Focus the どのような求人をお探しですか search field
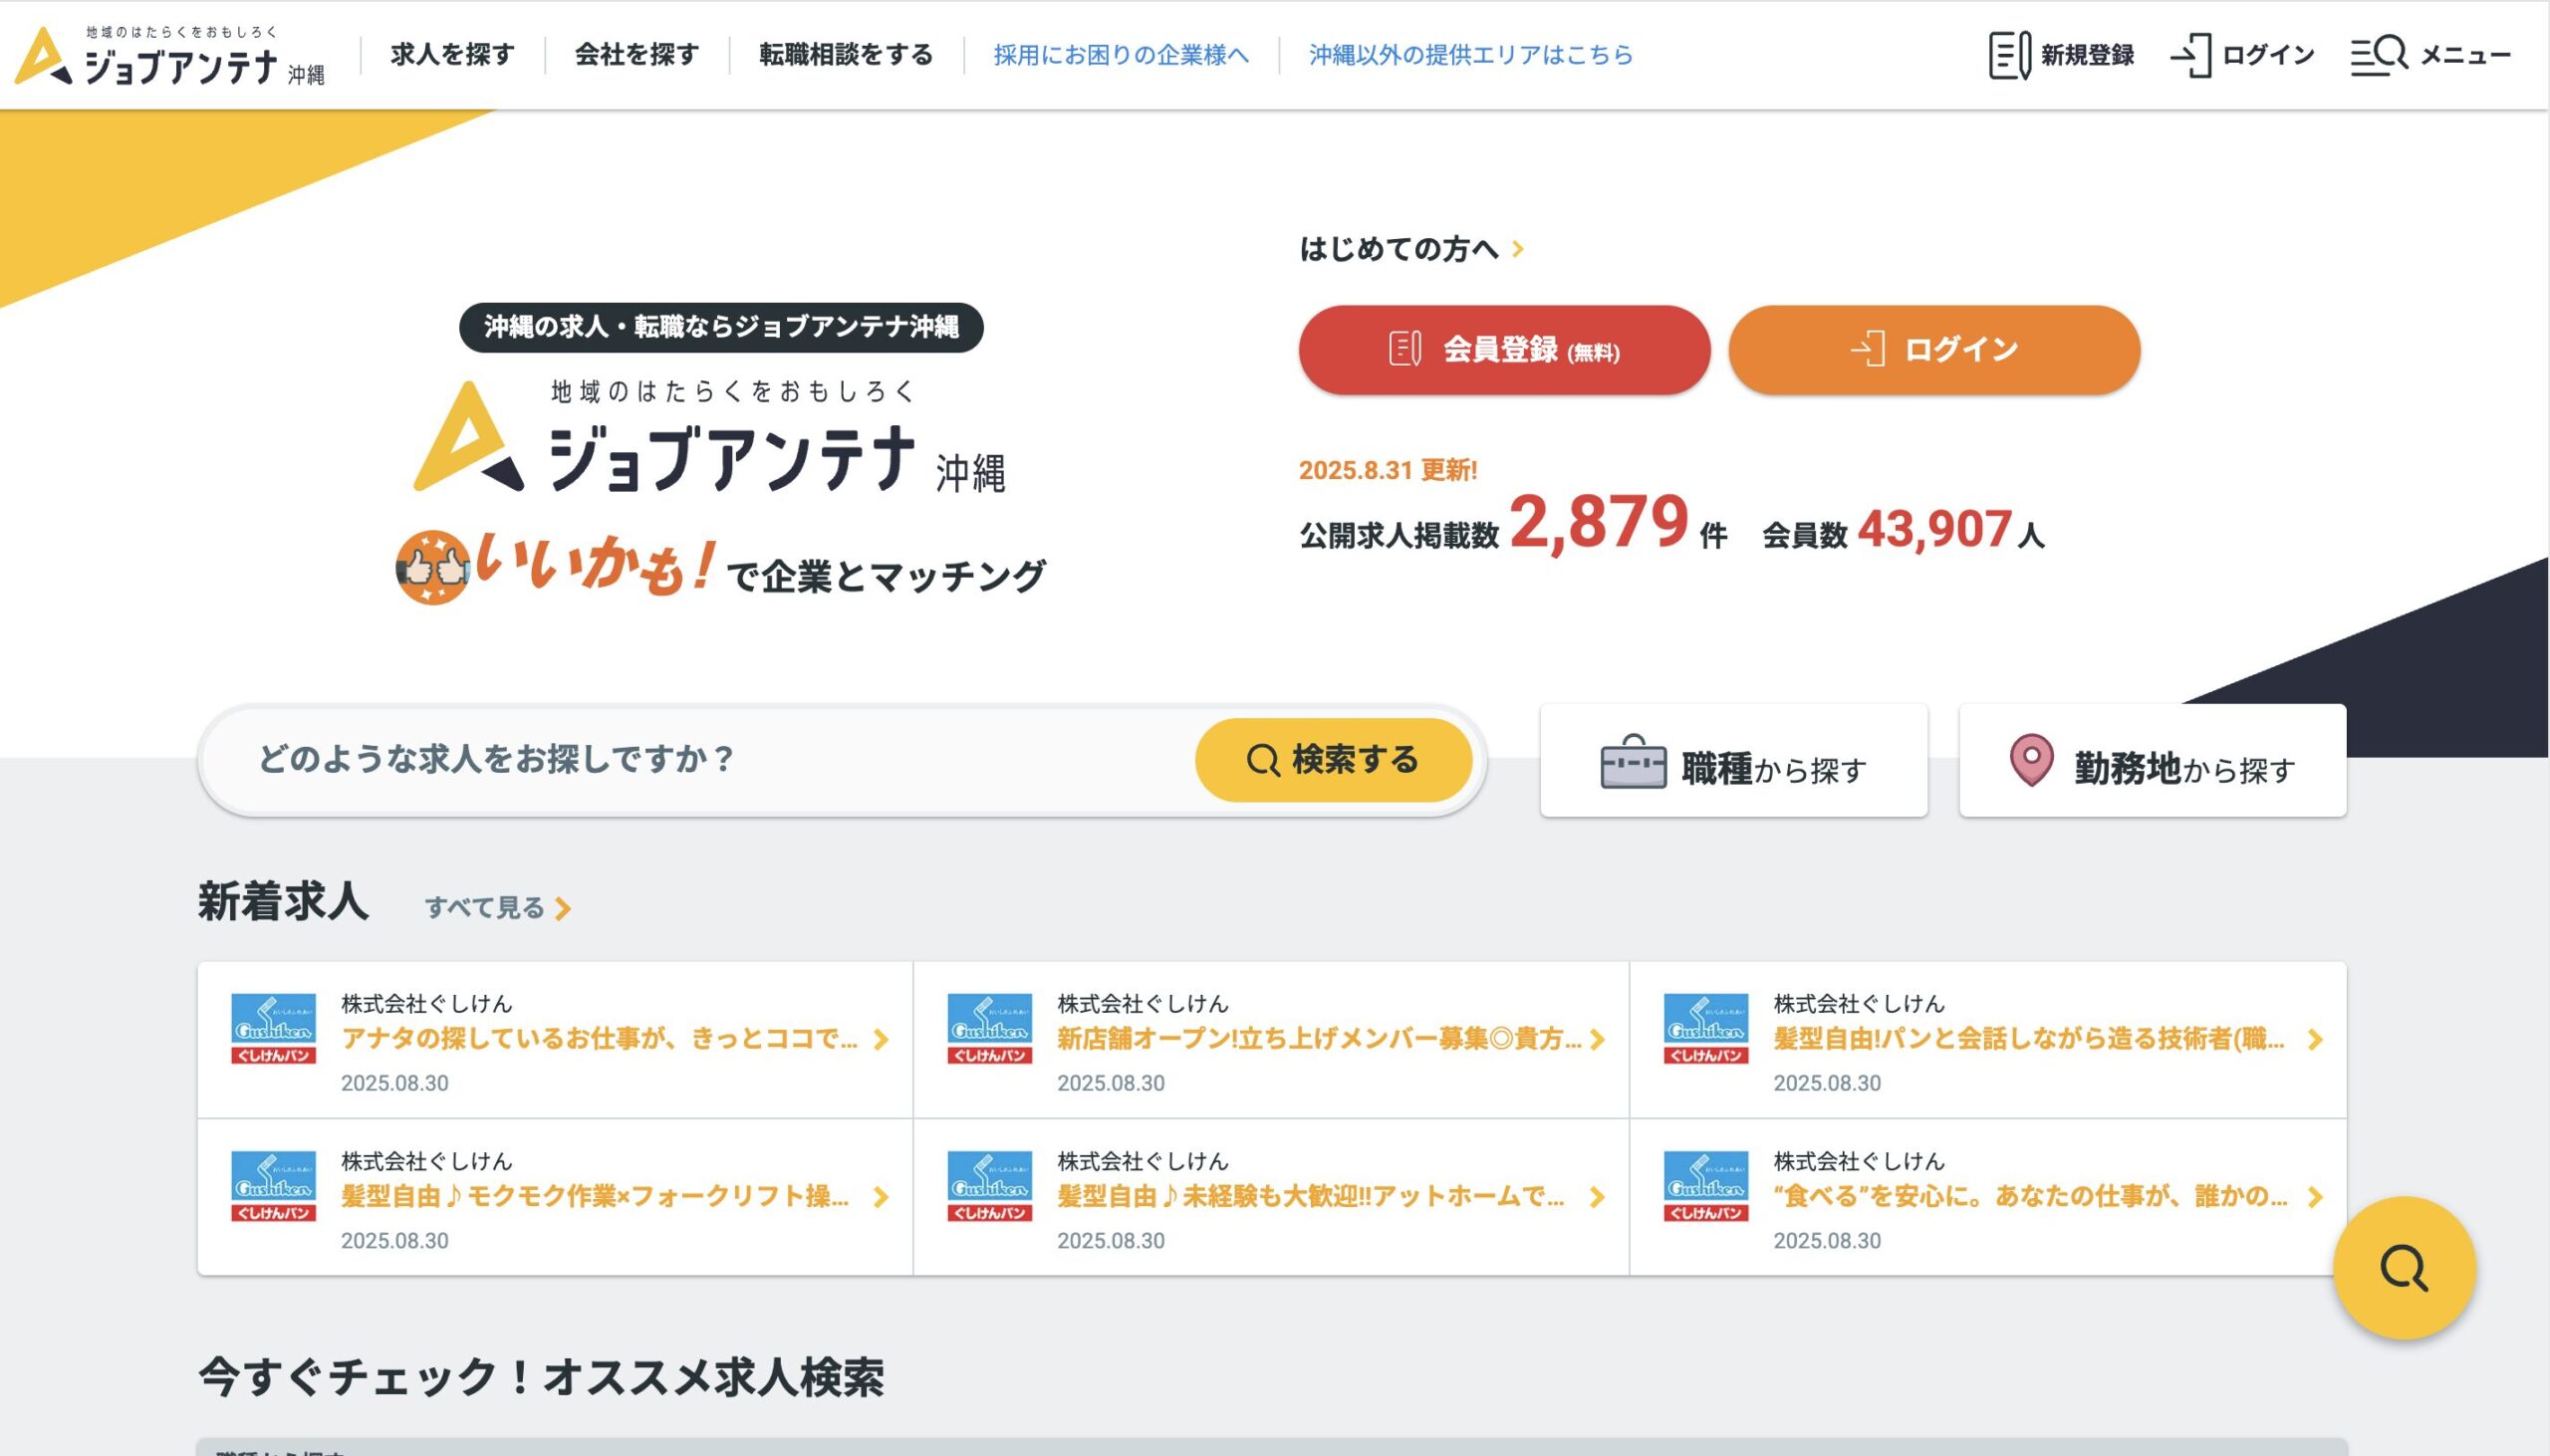The width and height of the screenshot is (2550, 1456). pyautogui.click(x=700, y=760)
